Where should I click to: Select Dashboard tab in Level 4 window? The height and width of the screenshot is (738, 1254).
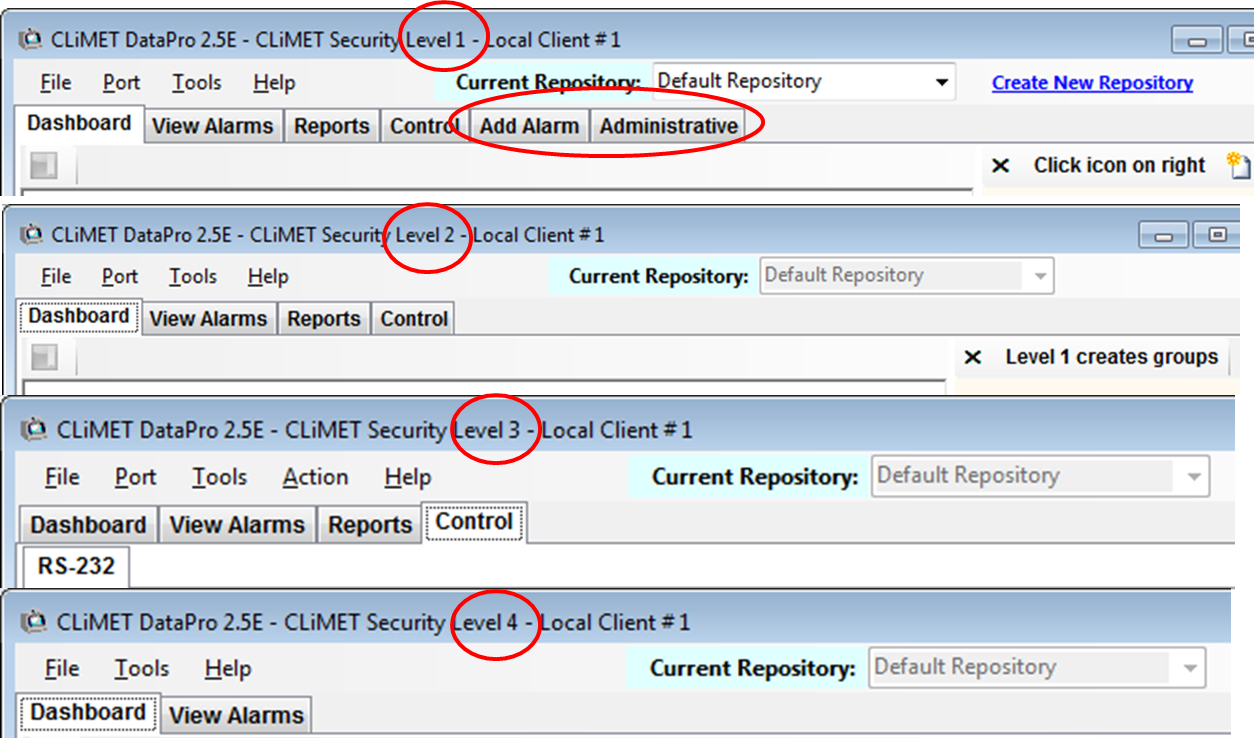tap(88, 712)
